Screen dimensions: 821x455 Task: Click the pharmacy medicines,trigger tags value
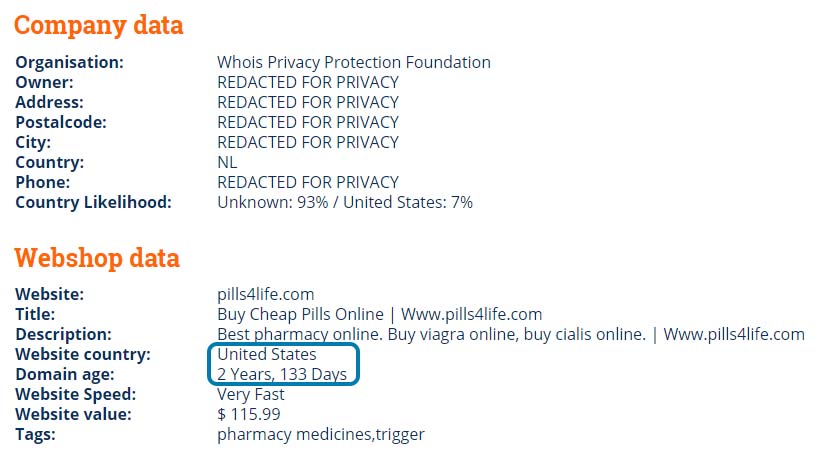coord(321,435)
